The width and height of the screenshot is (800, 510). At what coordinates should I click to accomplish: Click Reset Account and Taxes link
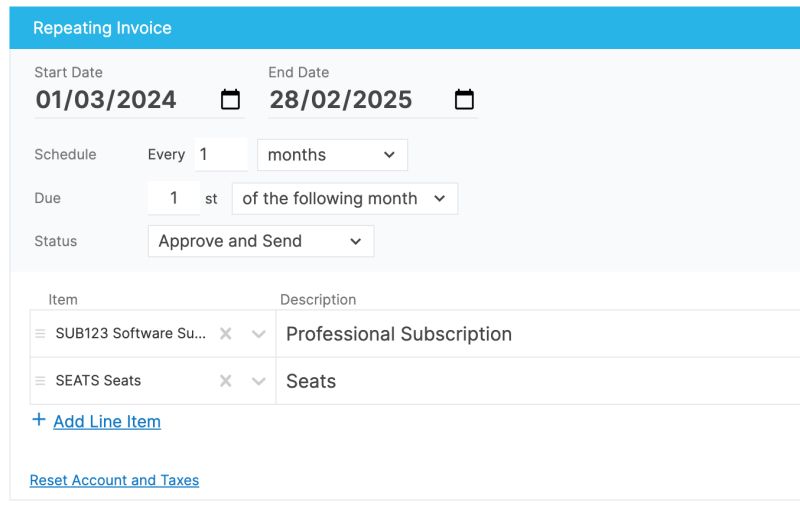point(114,480)
